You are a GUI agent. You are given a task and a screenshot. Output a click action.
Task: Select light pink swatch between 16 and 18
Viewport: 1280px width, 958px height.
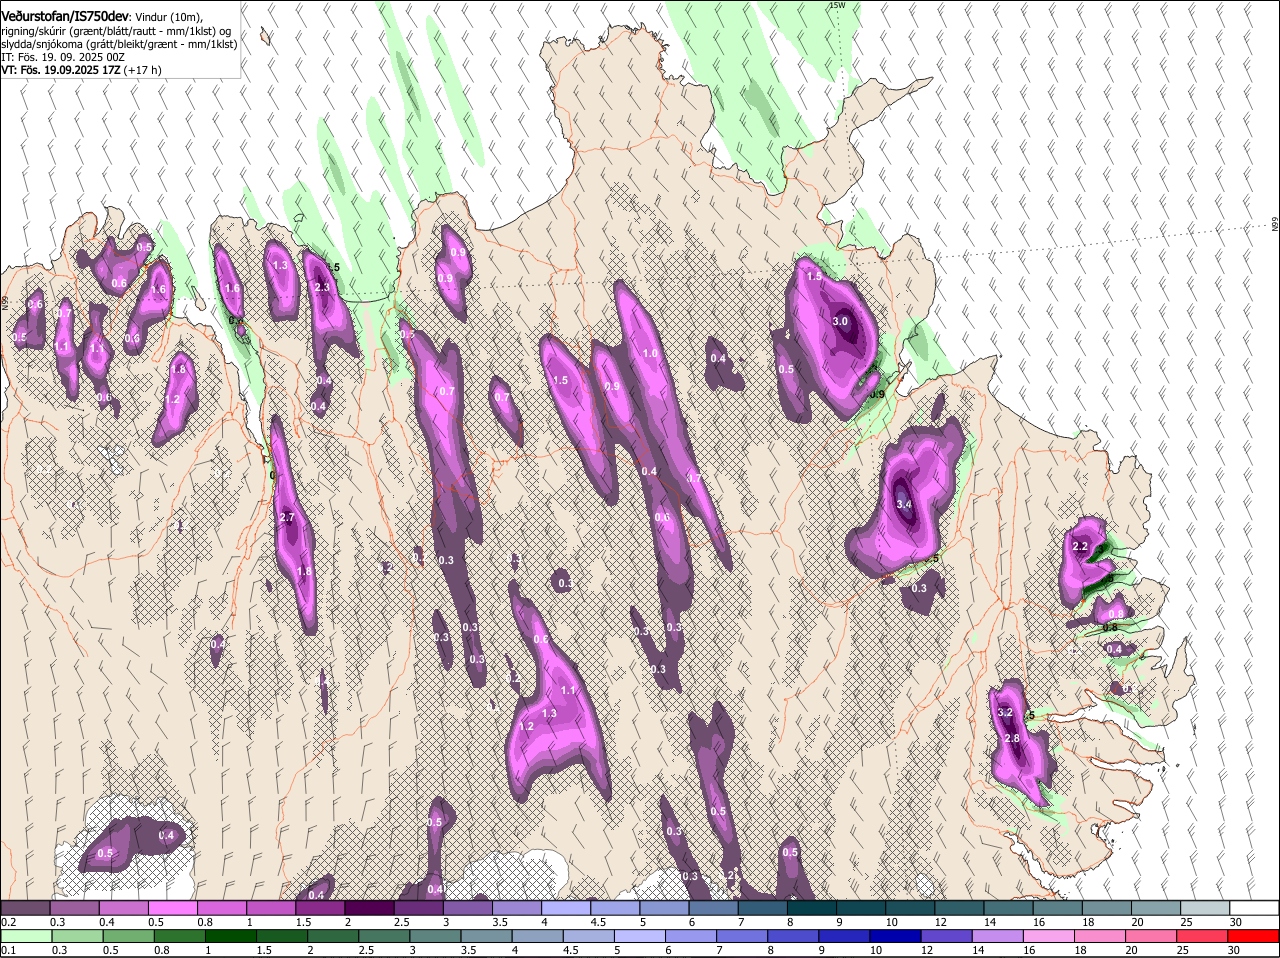1049,937
